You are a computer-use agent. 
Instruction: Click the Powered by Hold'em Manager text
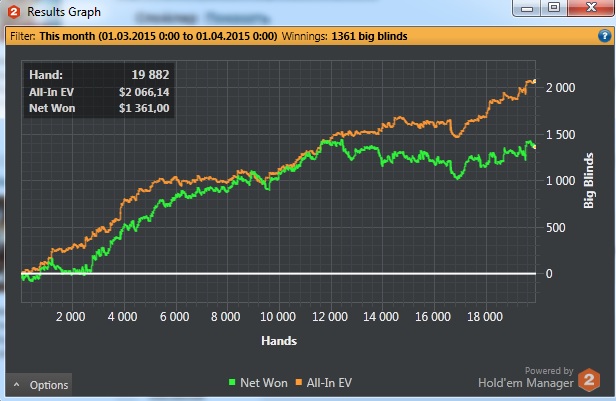526,377
